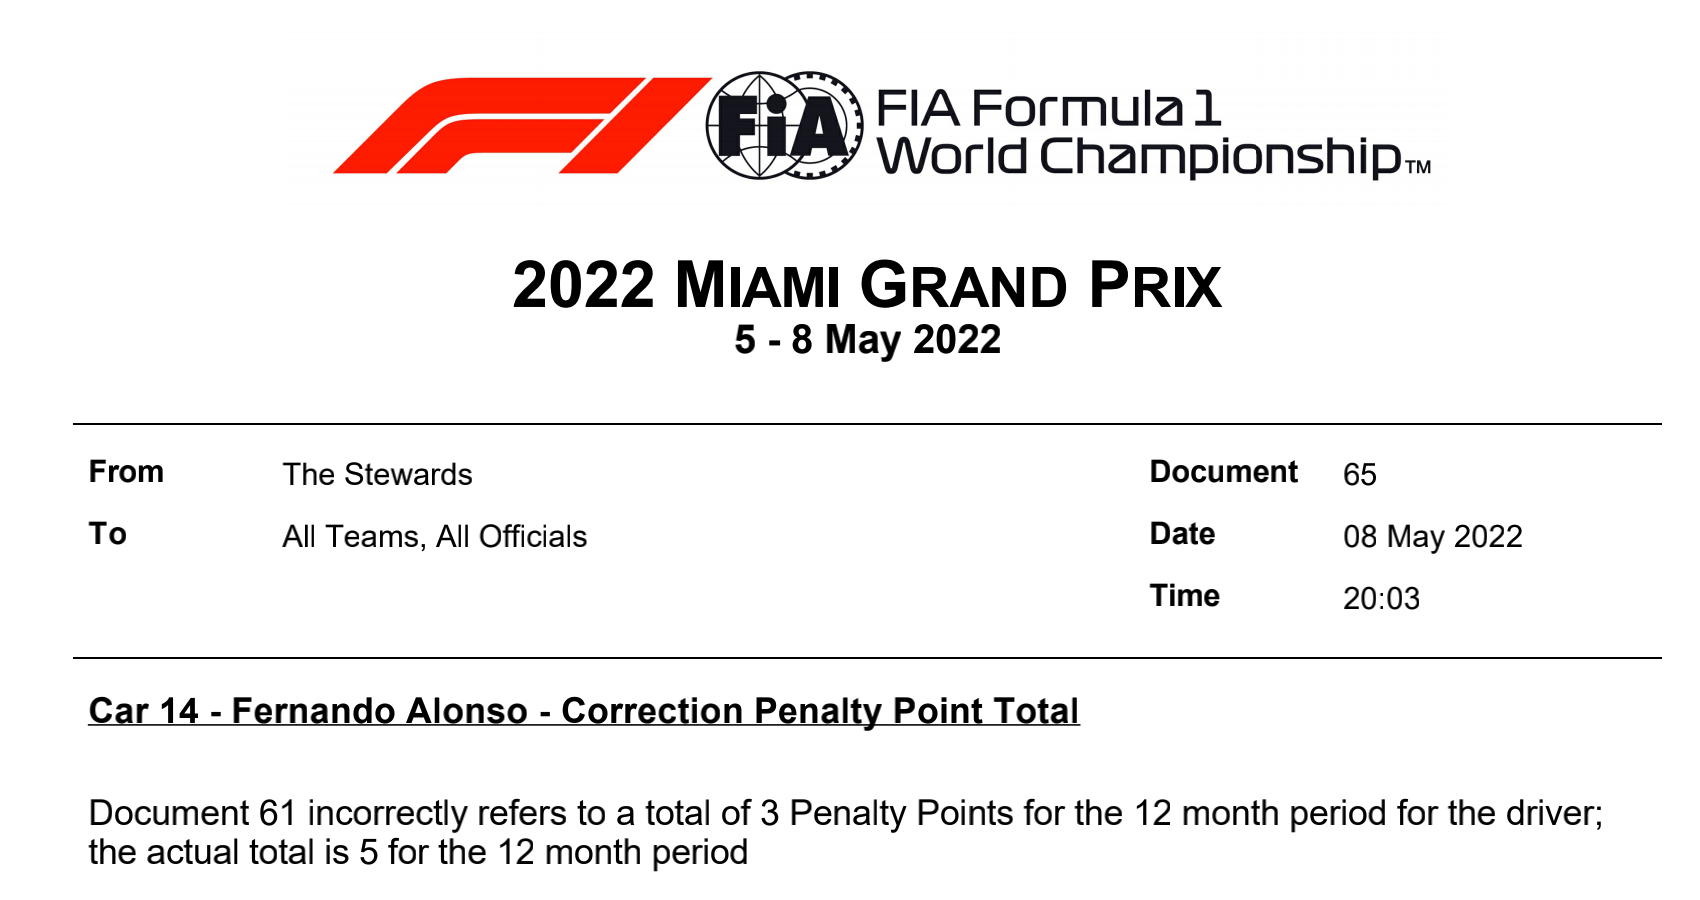This screenshot has height=900, width=1700.
Task: Click the FIA globe emblem
Action: coord(783,126)
